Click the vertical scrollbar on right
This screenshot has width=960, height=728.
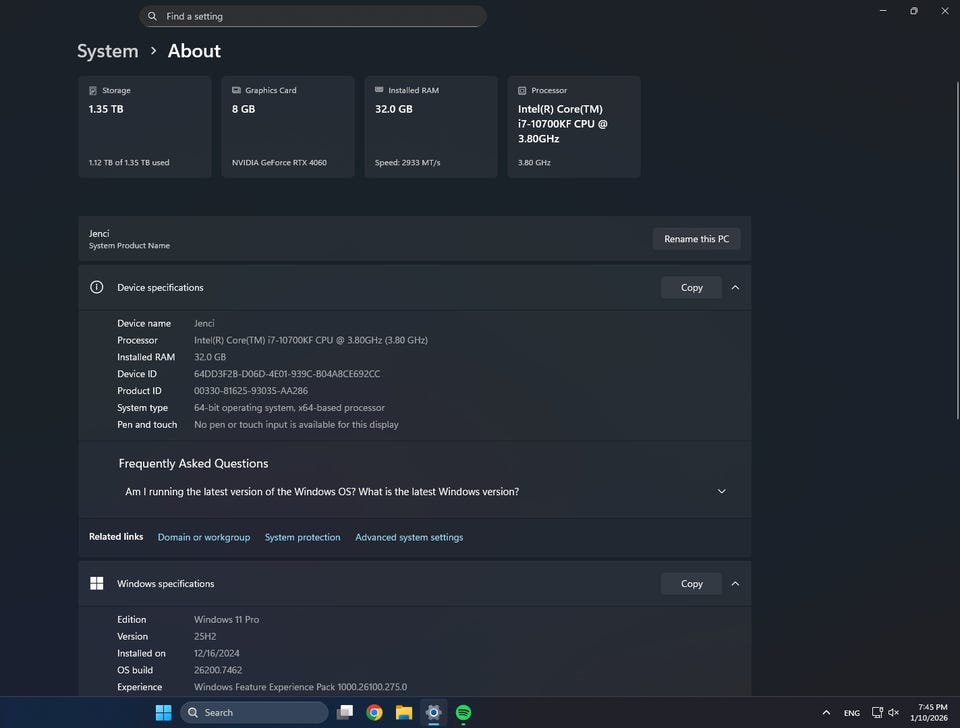(x=958, y=251)
